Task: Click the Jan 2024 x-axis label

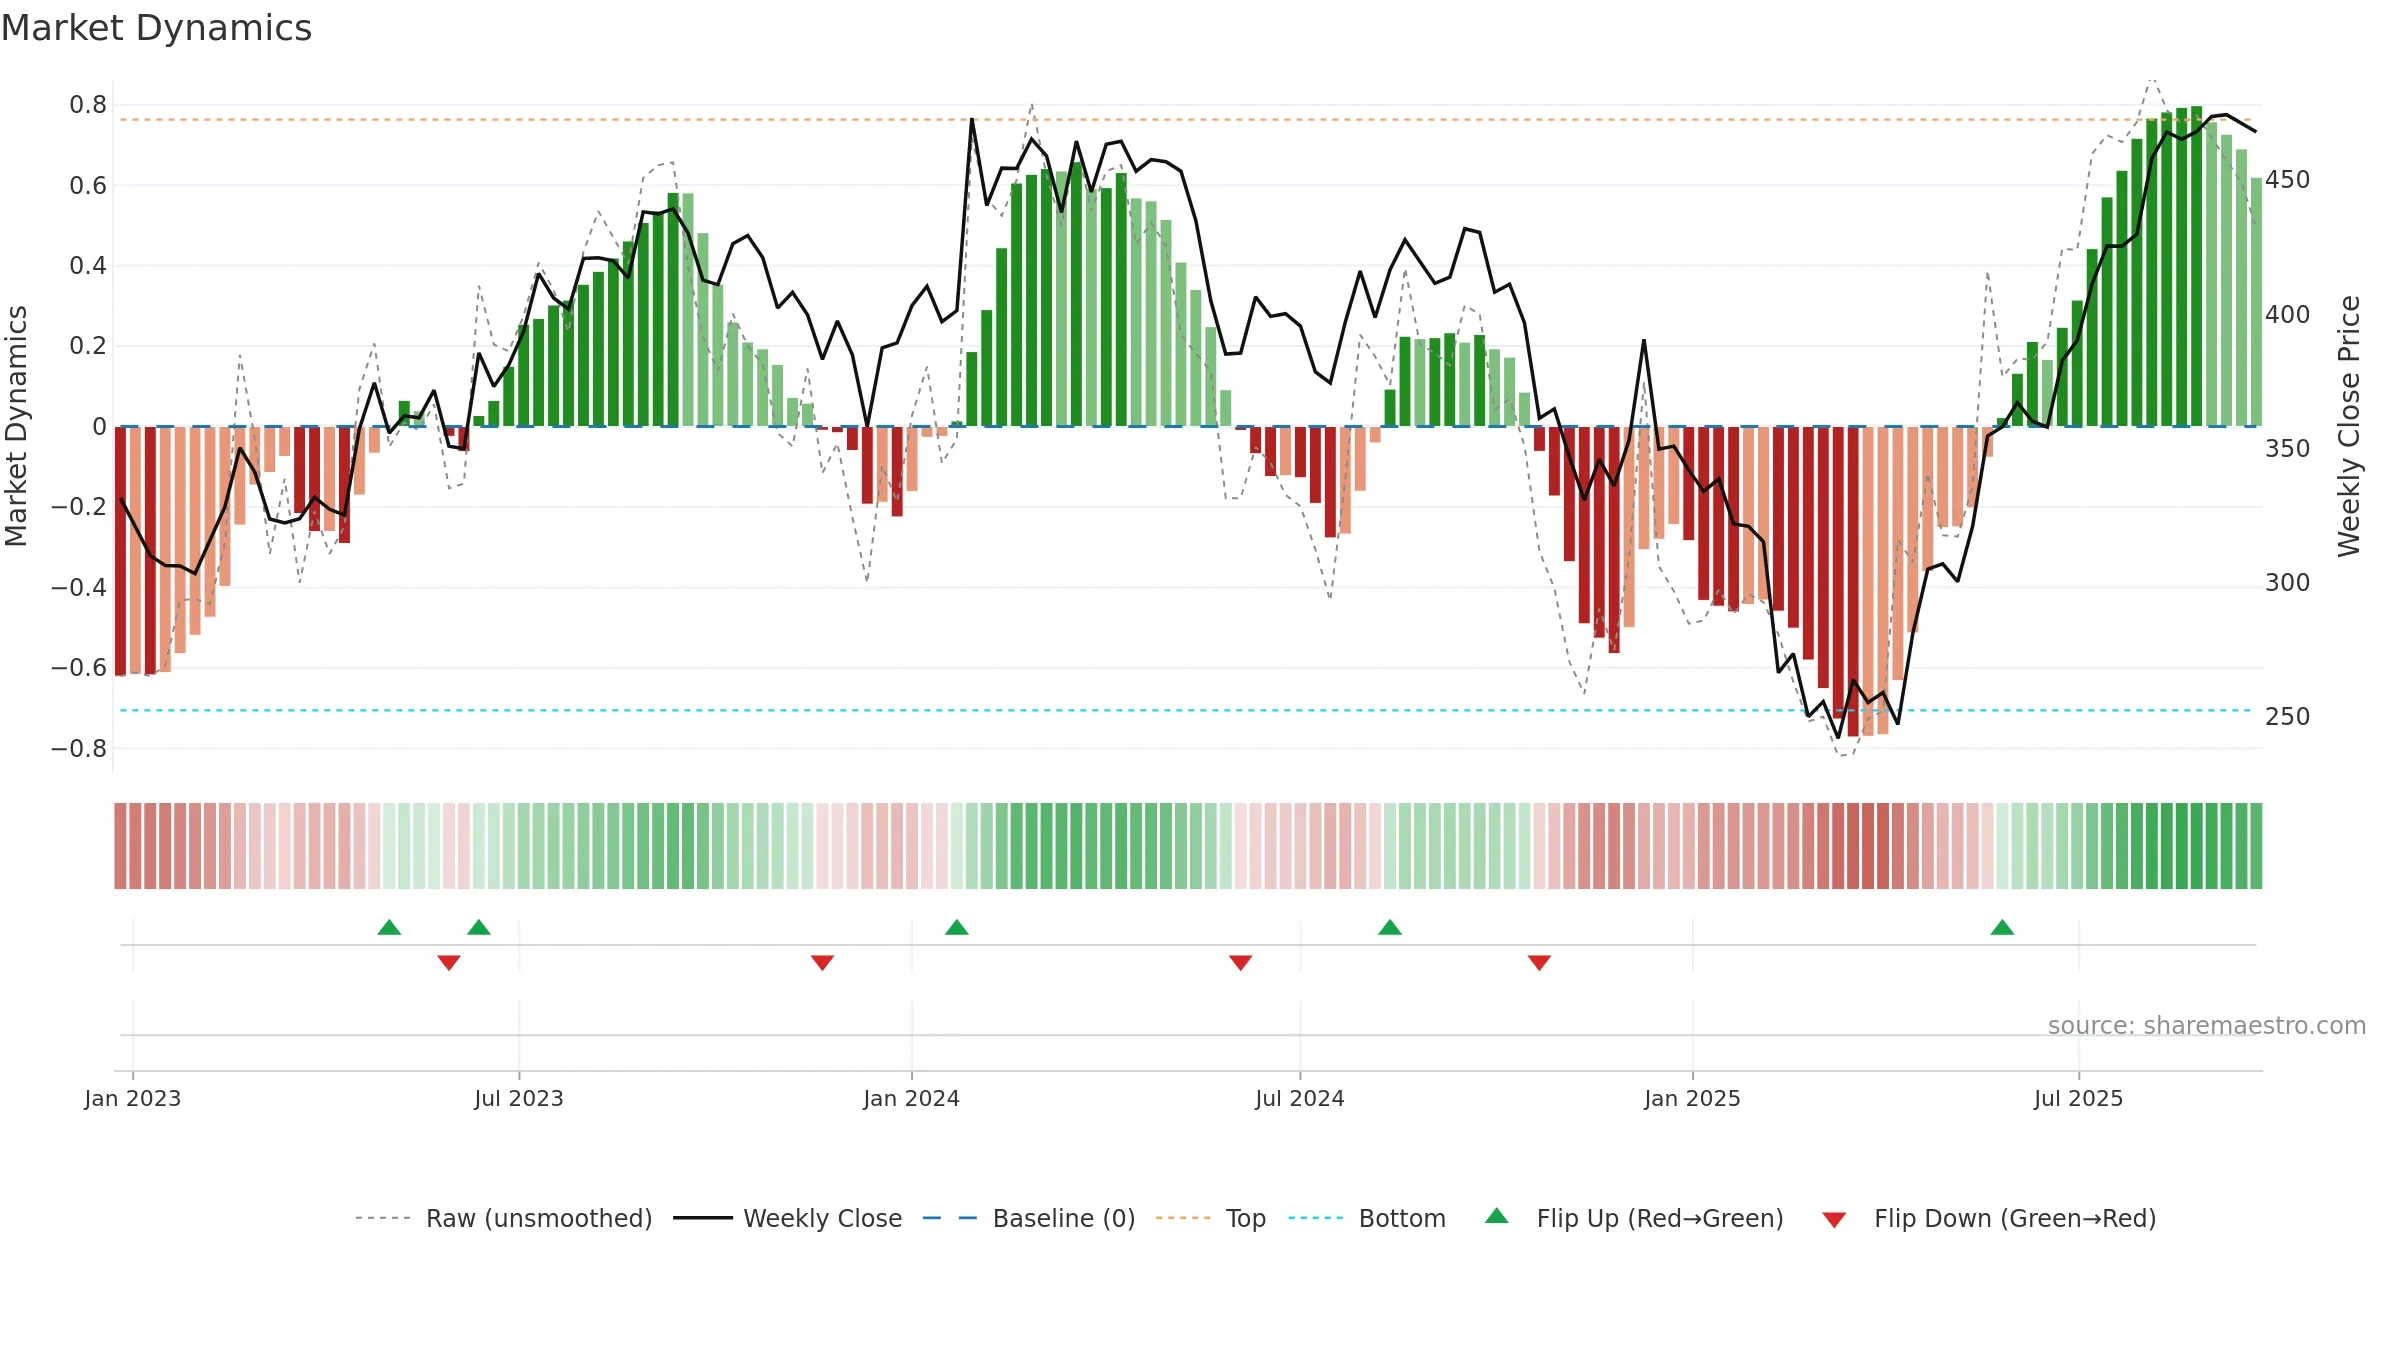Action: click(912, 1098)
